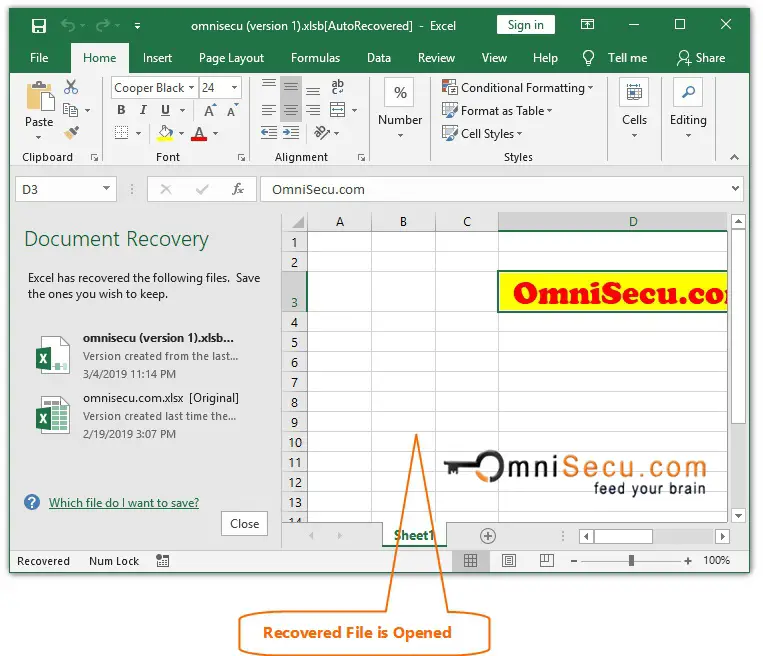Close the Document Recovery pane

point(244,524)
